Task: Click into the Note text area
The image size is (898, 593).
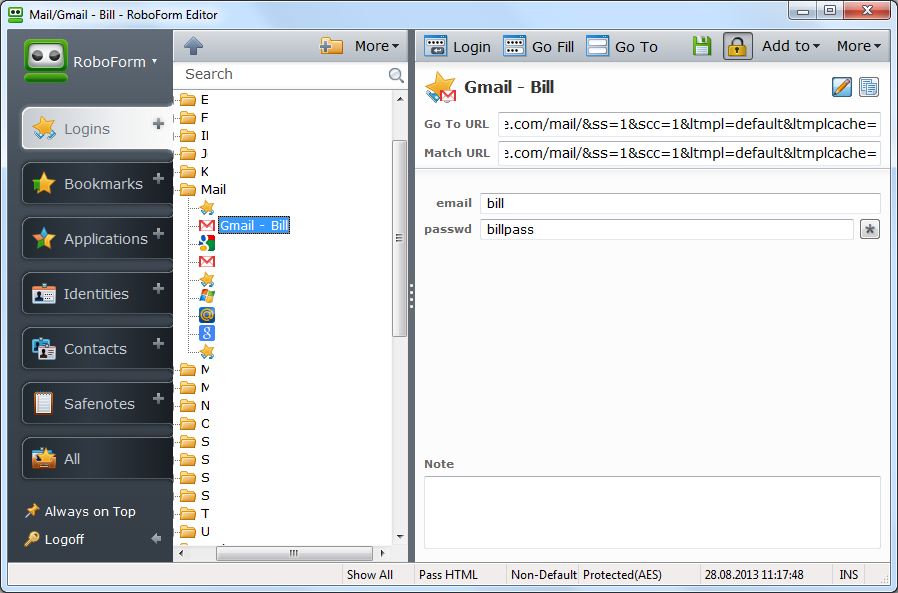Action: pyautogui.click(x=652, y=512)
